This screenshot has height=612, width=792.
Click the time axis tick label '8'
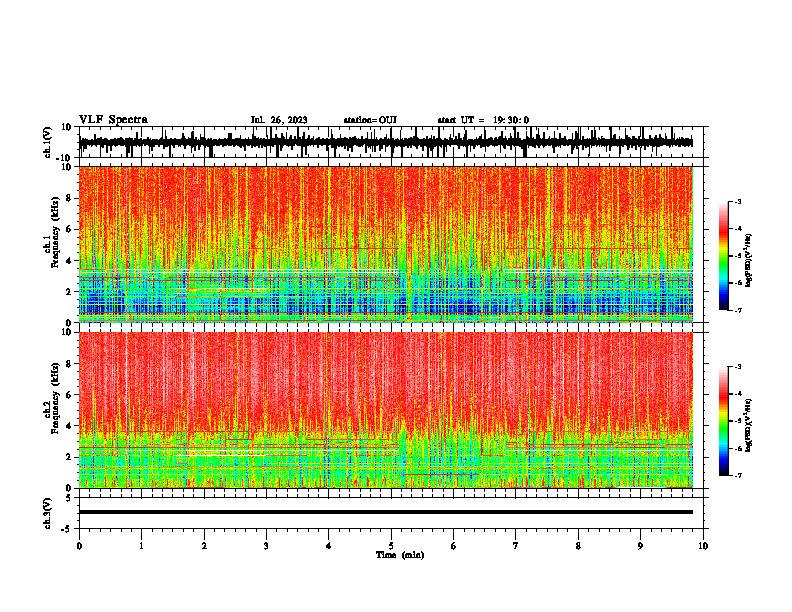click(578, 546)
